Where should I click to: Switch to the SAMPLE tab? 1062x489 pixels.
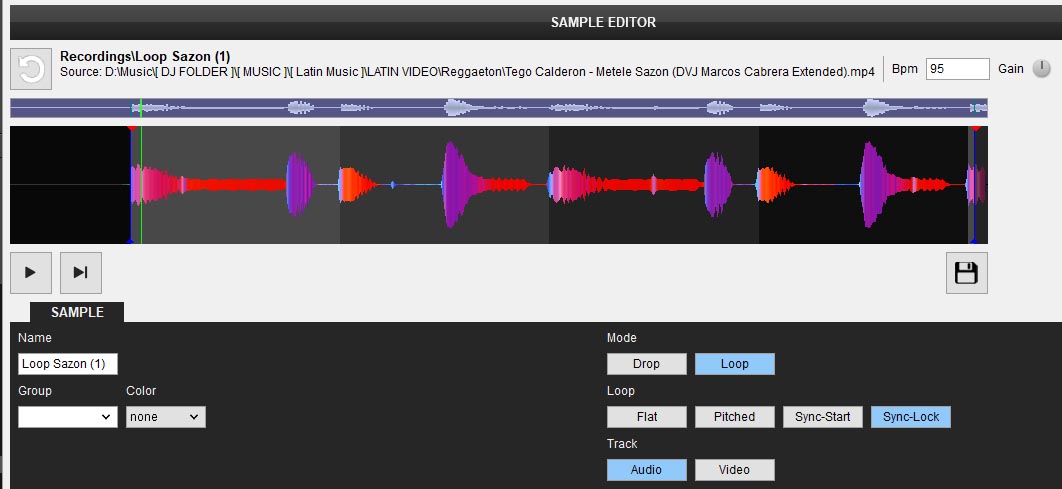77,312
